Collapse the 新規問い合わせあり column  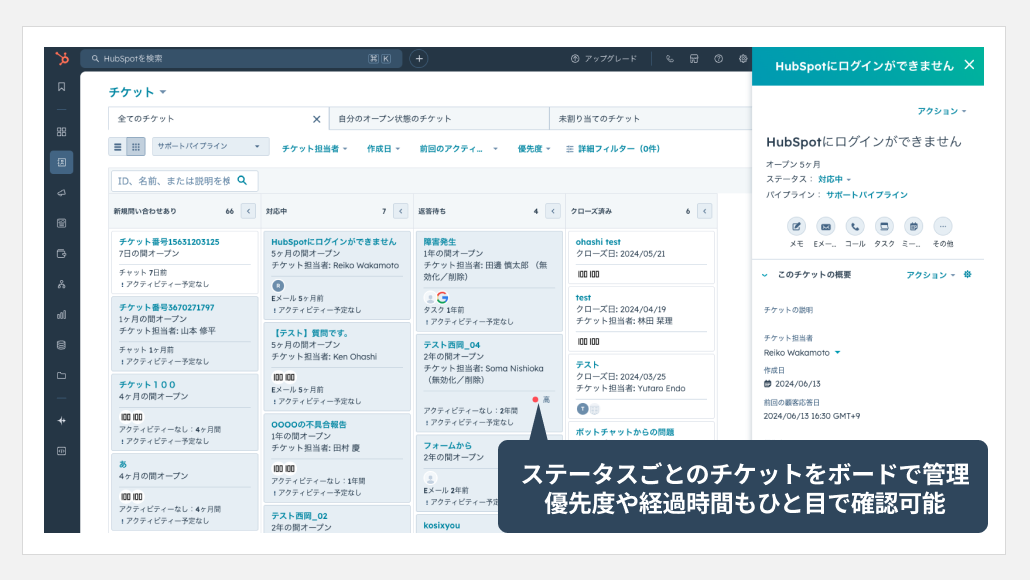(x=248, y=212)
